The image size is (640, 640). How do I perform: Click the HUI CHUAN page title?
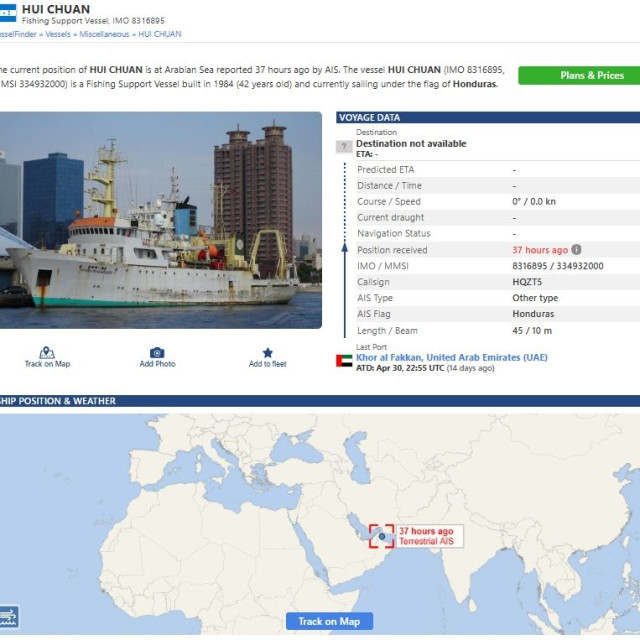[56, 9]
